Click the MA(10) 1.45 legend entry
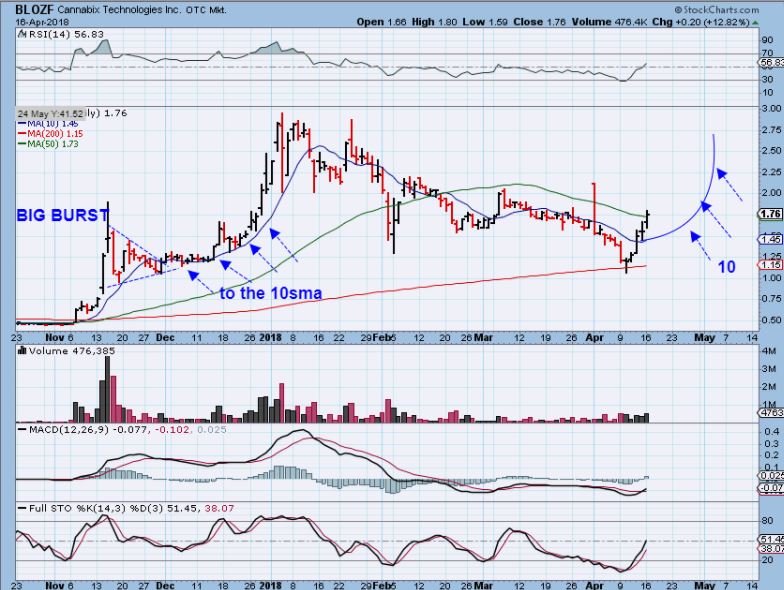This screenshot has height=590, width=784. tap(48, 124)
